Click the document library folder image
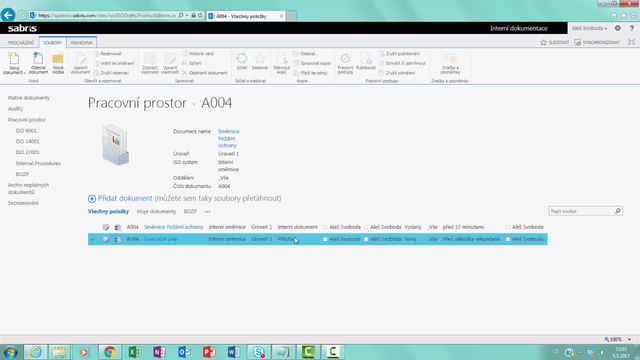This screenshot has height=360, width=640. (x=116, y=144)
